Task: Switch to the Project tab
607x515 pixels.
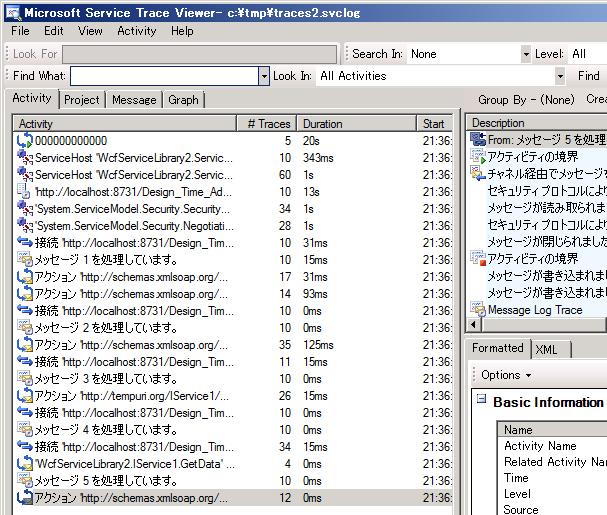Action: 82,100
